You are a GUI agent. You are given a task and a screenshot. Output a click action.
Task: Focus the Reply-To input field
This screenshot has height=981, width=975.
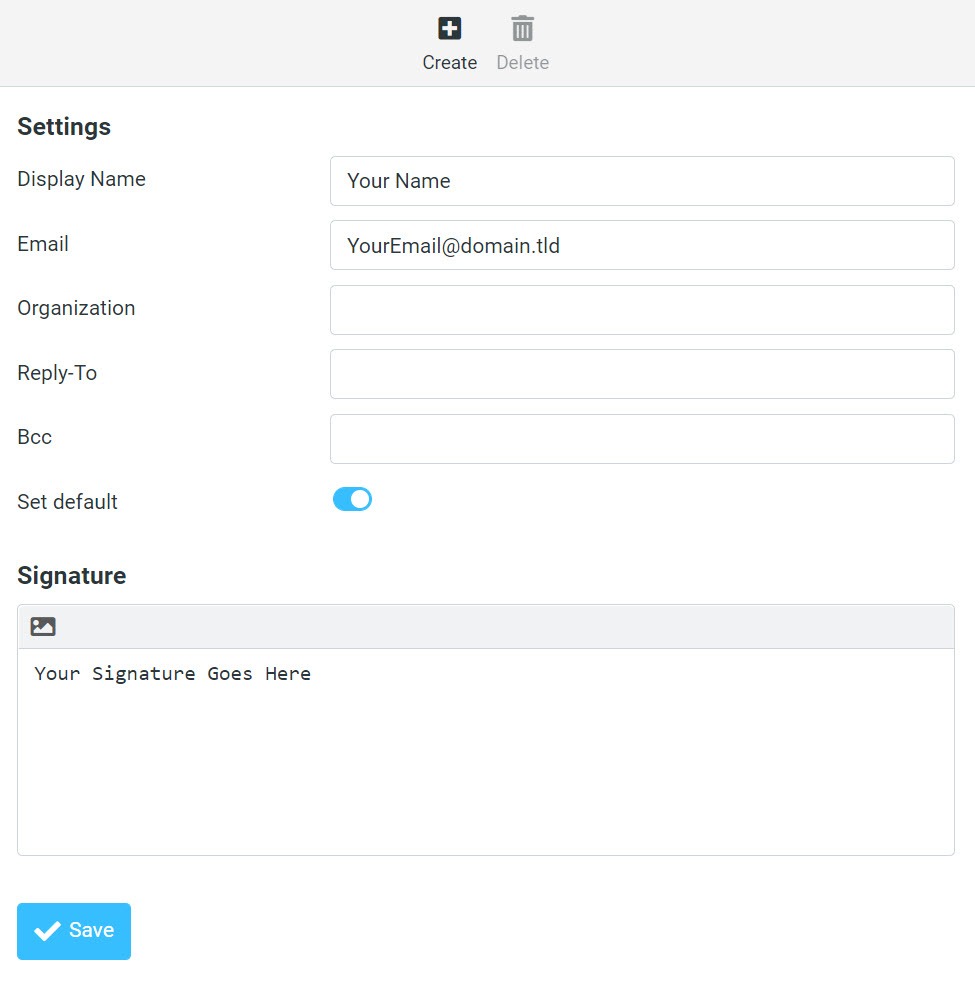tap(642, 374)
